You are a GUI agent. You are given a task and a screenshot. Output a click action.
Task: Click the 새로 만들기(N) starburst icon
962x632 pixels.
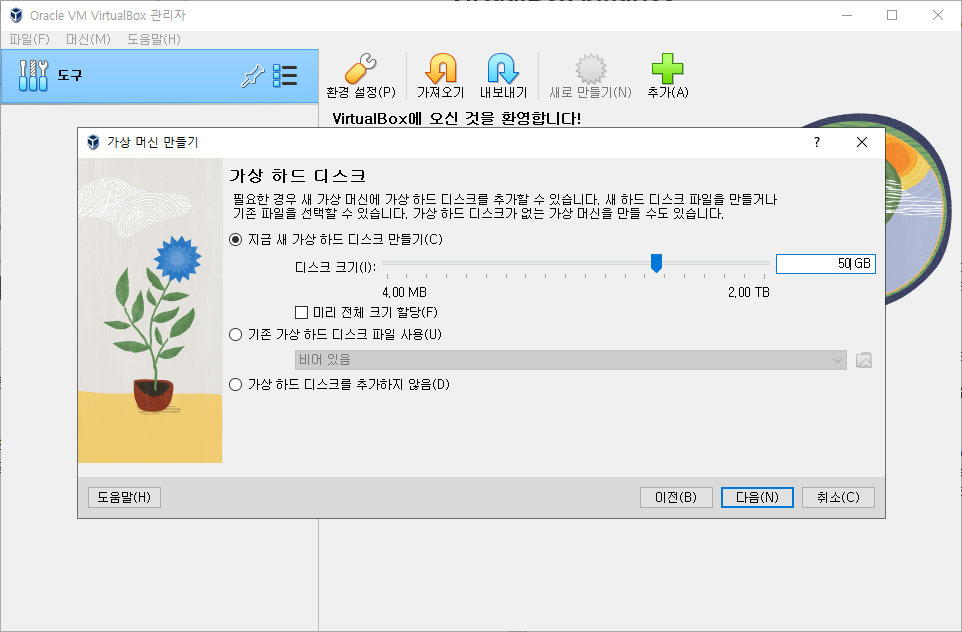pyautogui.click(x=590, y=68)
